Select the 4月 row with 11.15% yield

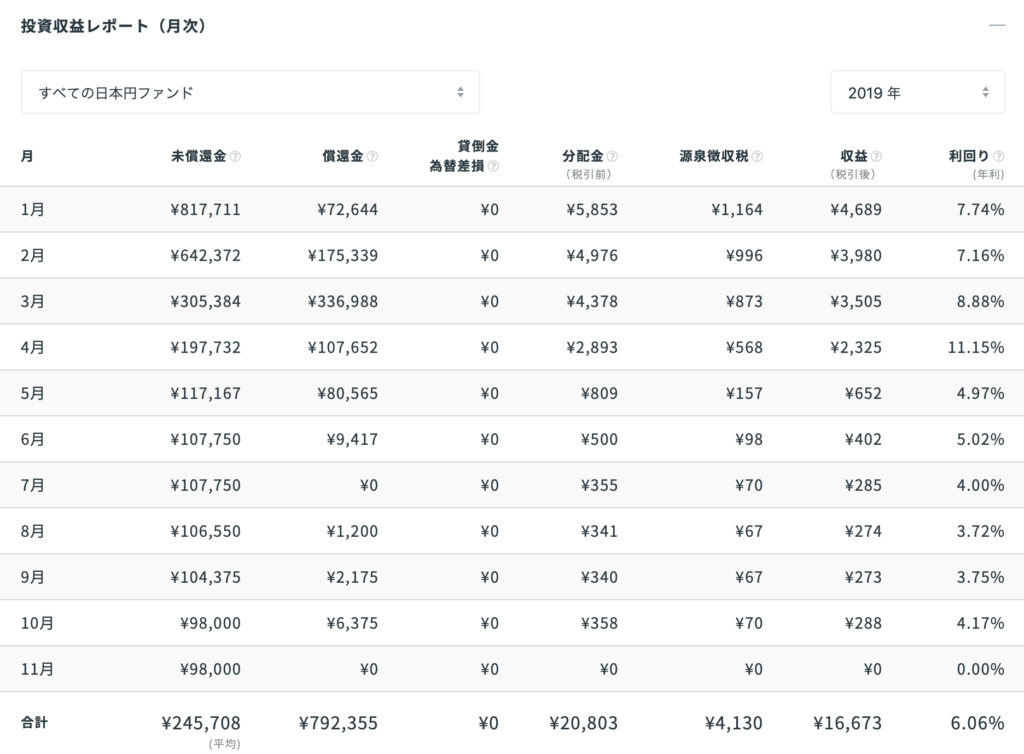tap(512, 347)
